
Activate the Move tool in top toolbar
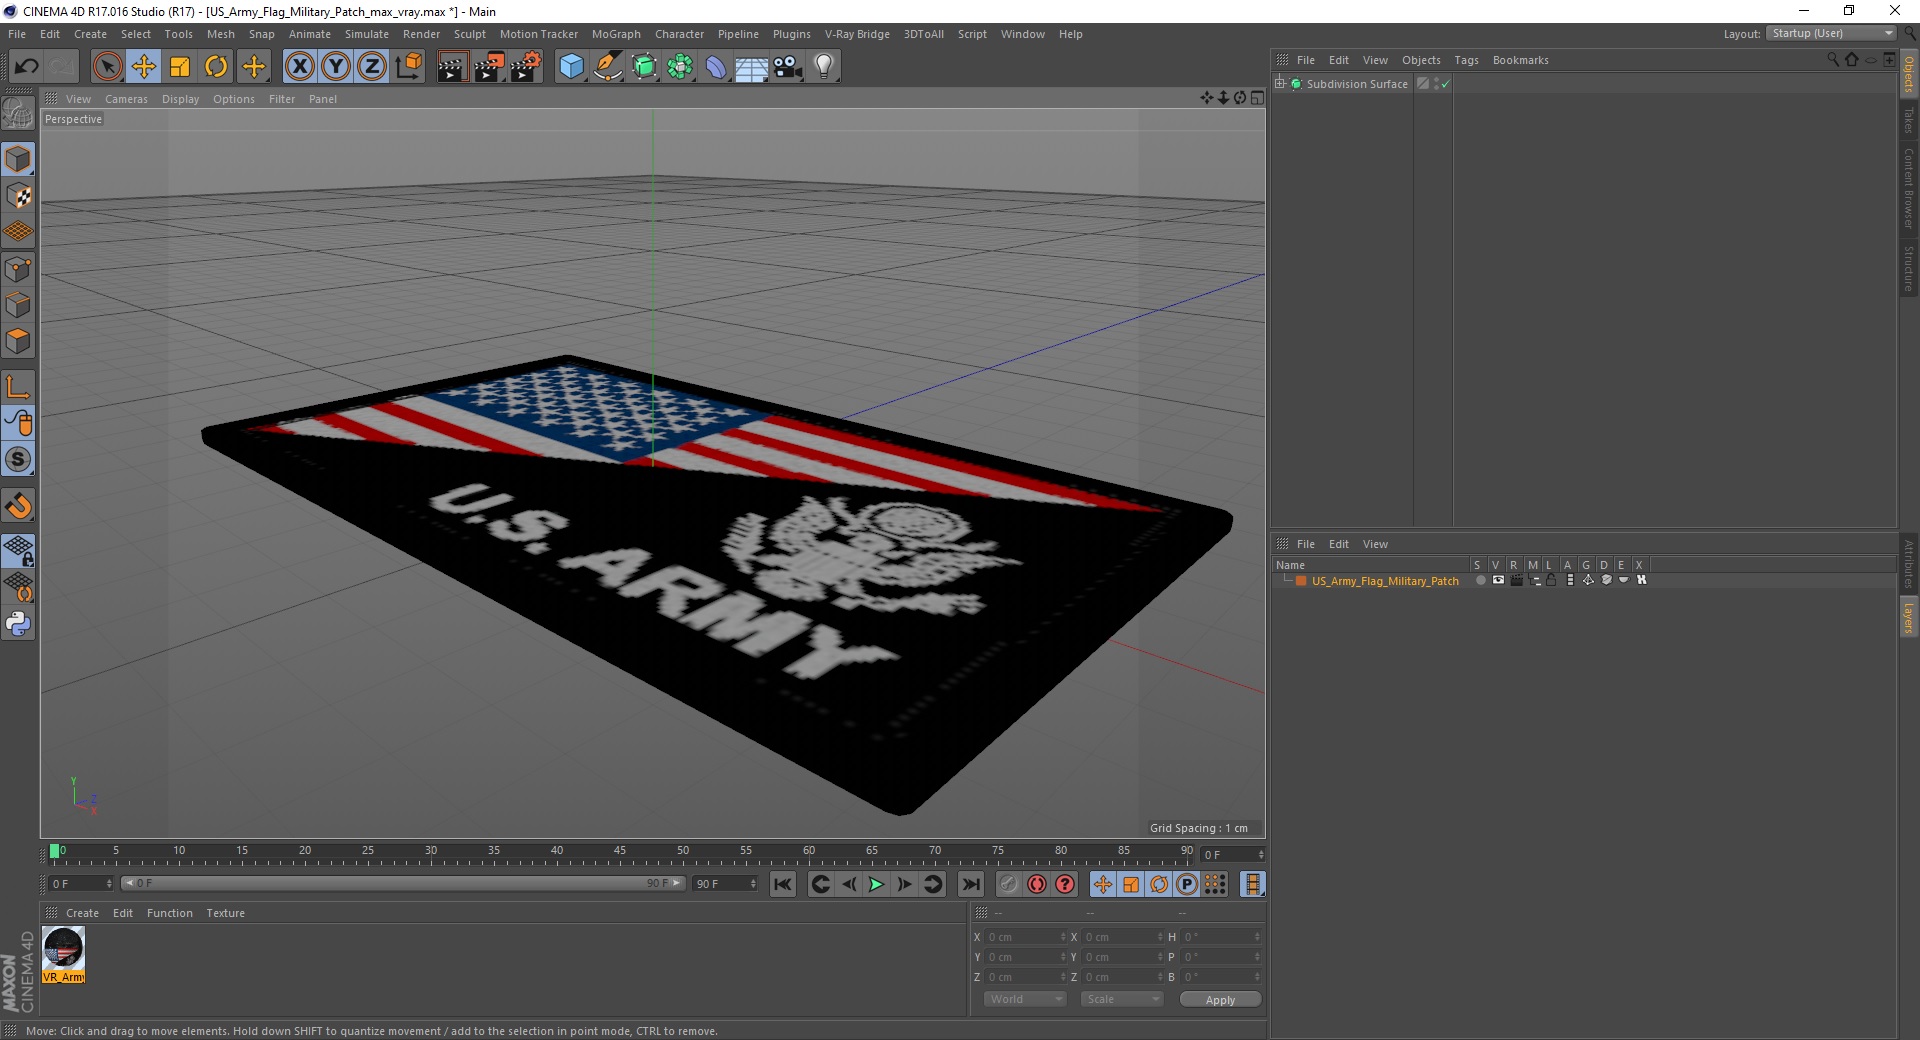tap(144, 67)
